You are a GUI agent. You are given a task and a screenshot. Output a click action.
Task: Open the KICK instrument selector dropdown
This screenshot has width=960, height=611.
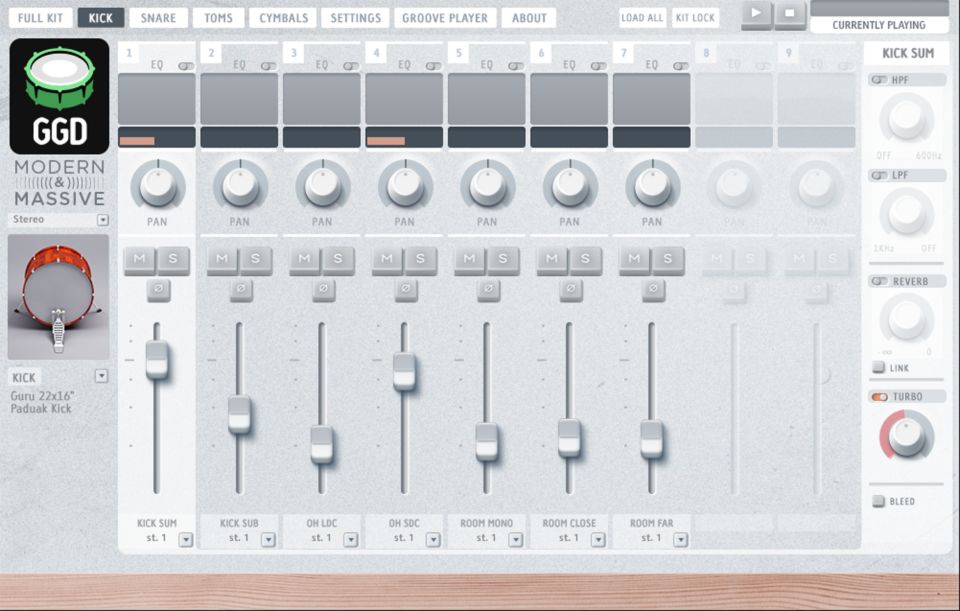click(101, 377)
